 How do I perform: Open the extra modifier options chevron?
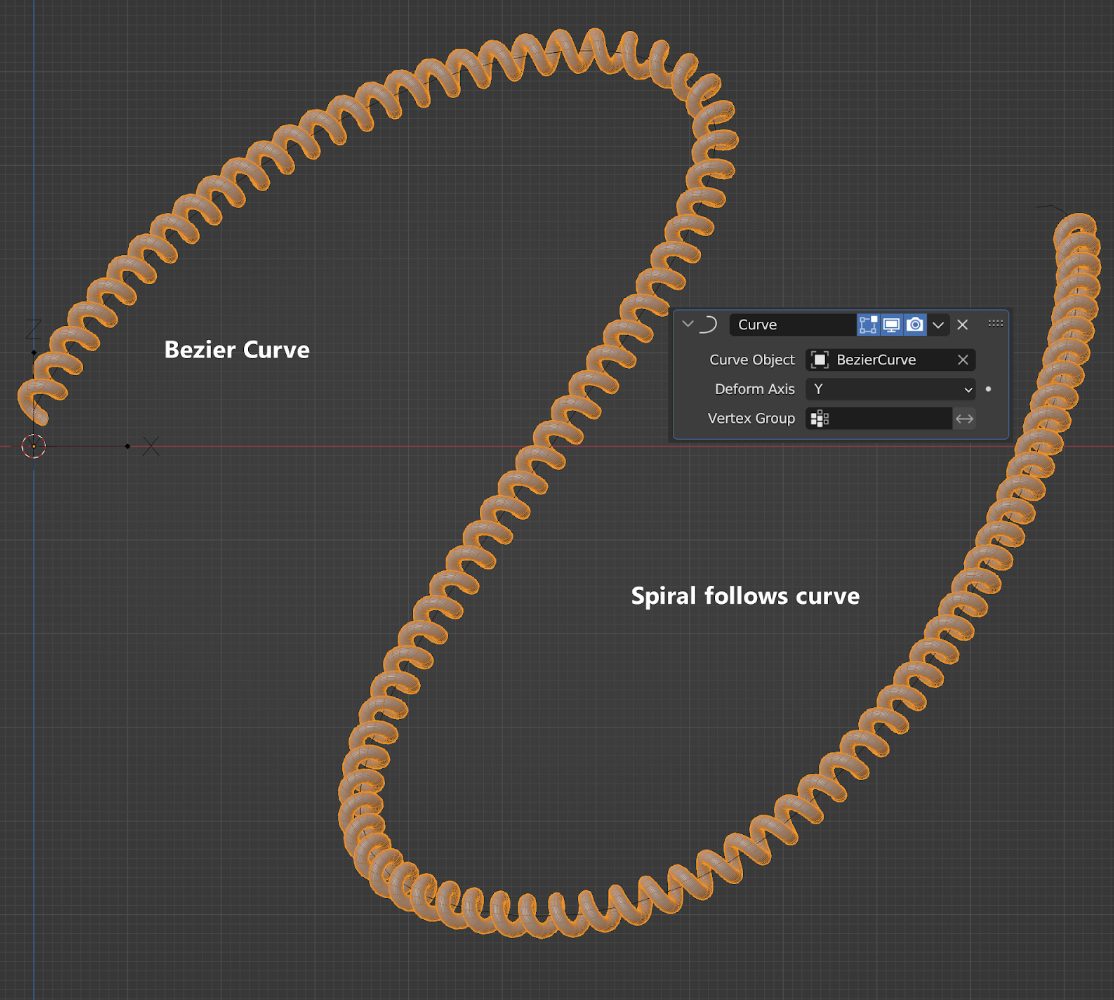point(938,324)
